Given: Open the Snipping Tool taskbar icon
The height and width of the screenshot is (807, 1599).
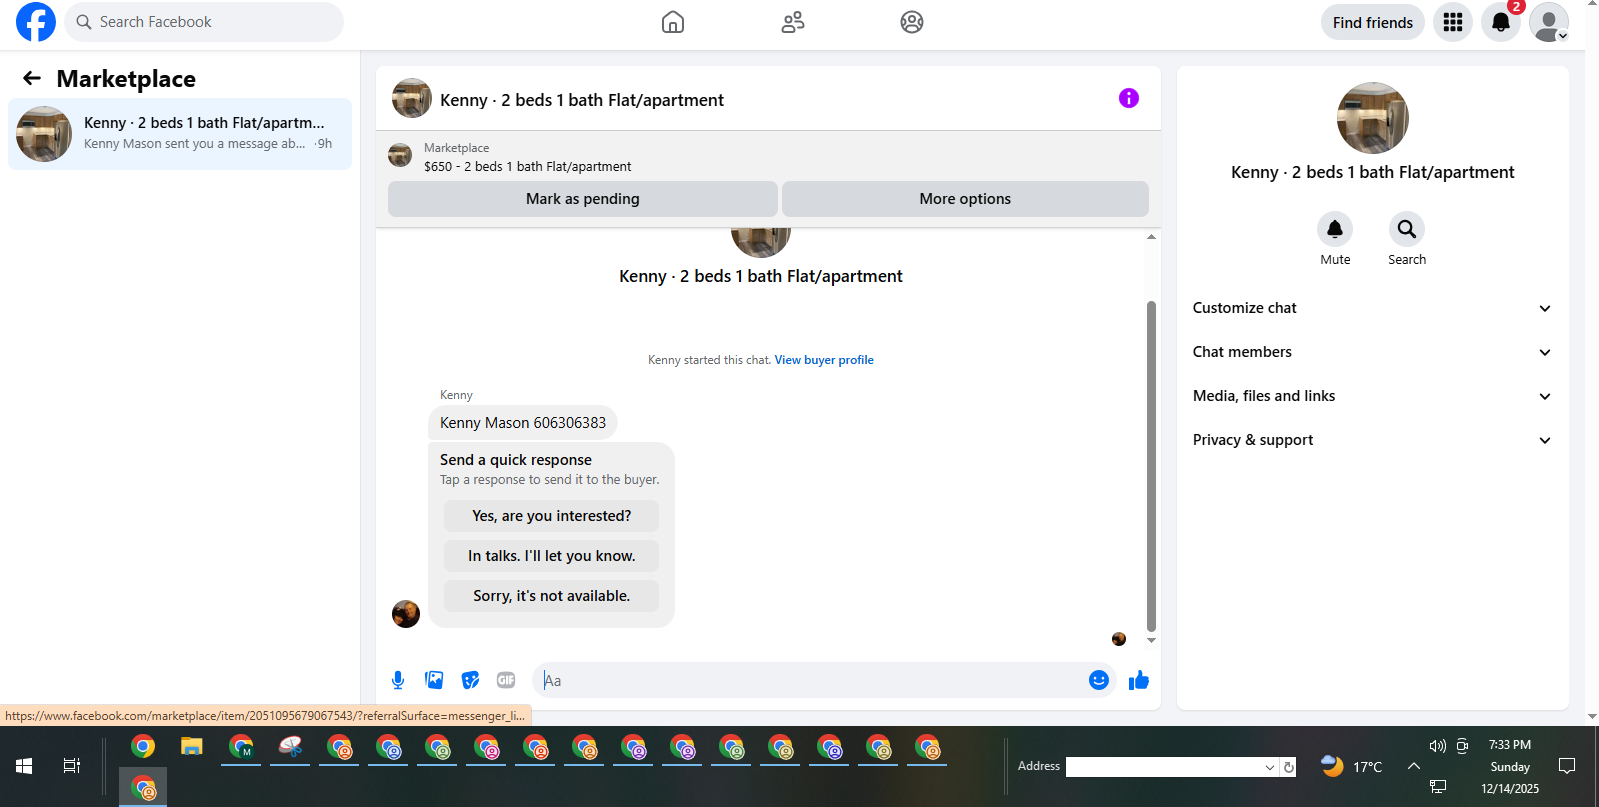Looking at the screenshot, I should tap(290, 747).
